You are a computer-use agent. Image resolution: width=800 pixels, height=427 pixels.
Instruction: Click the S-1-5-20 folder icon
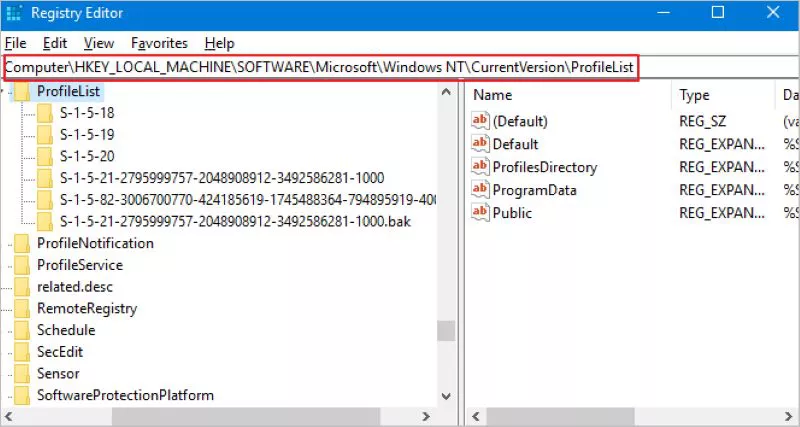[45, 157]
